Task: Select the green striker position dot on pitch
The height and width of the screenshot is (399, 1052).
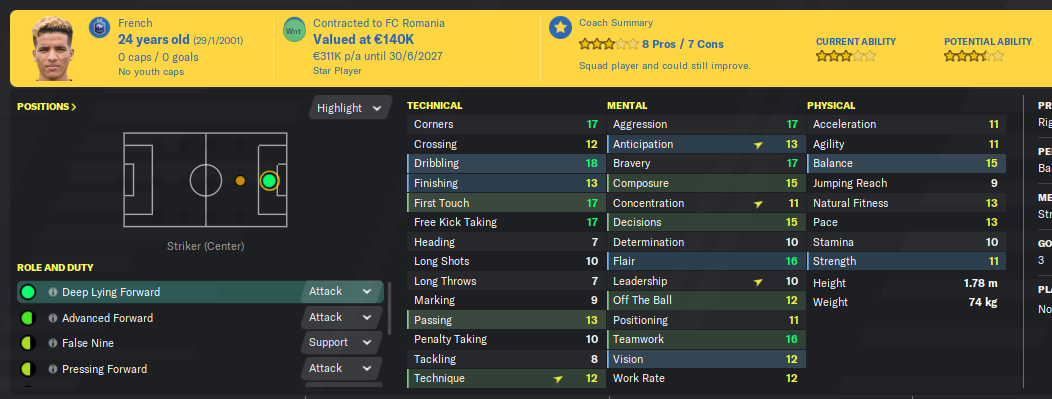Action: pos(269,180)
